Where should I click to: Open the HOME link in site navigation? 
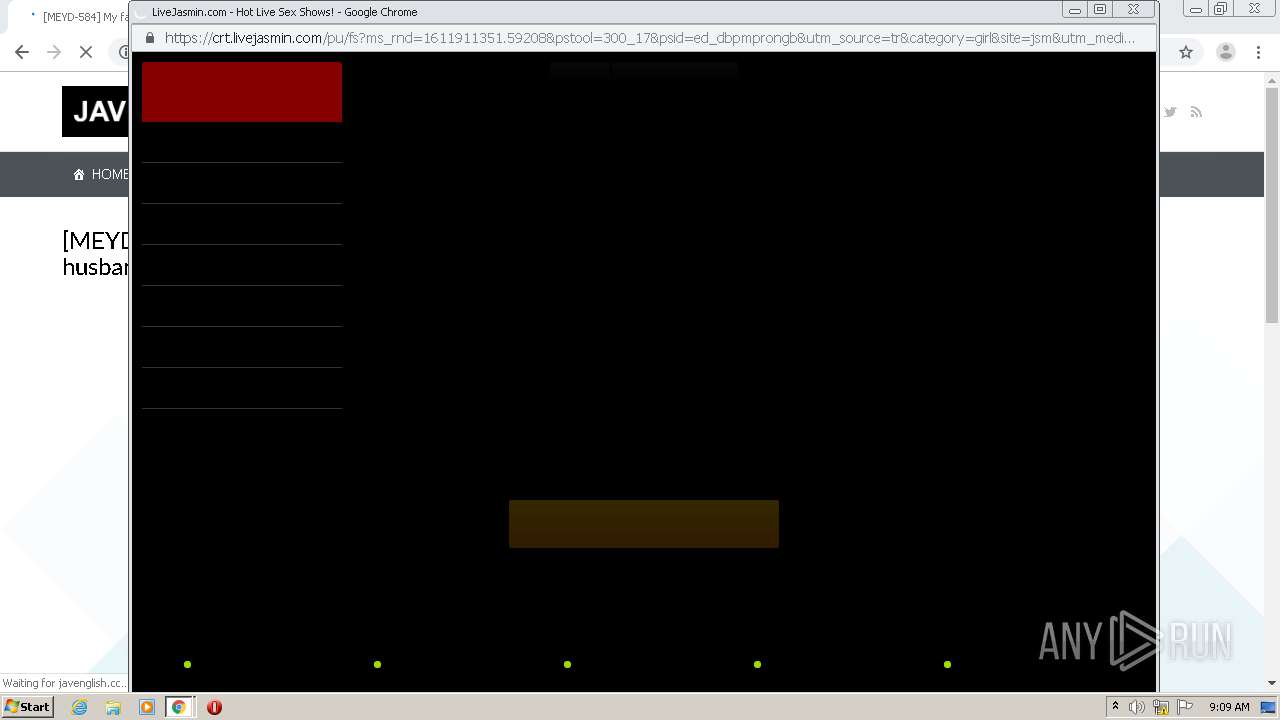(100, 174)
